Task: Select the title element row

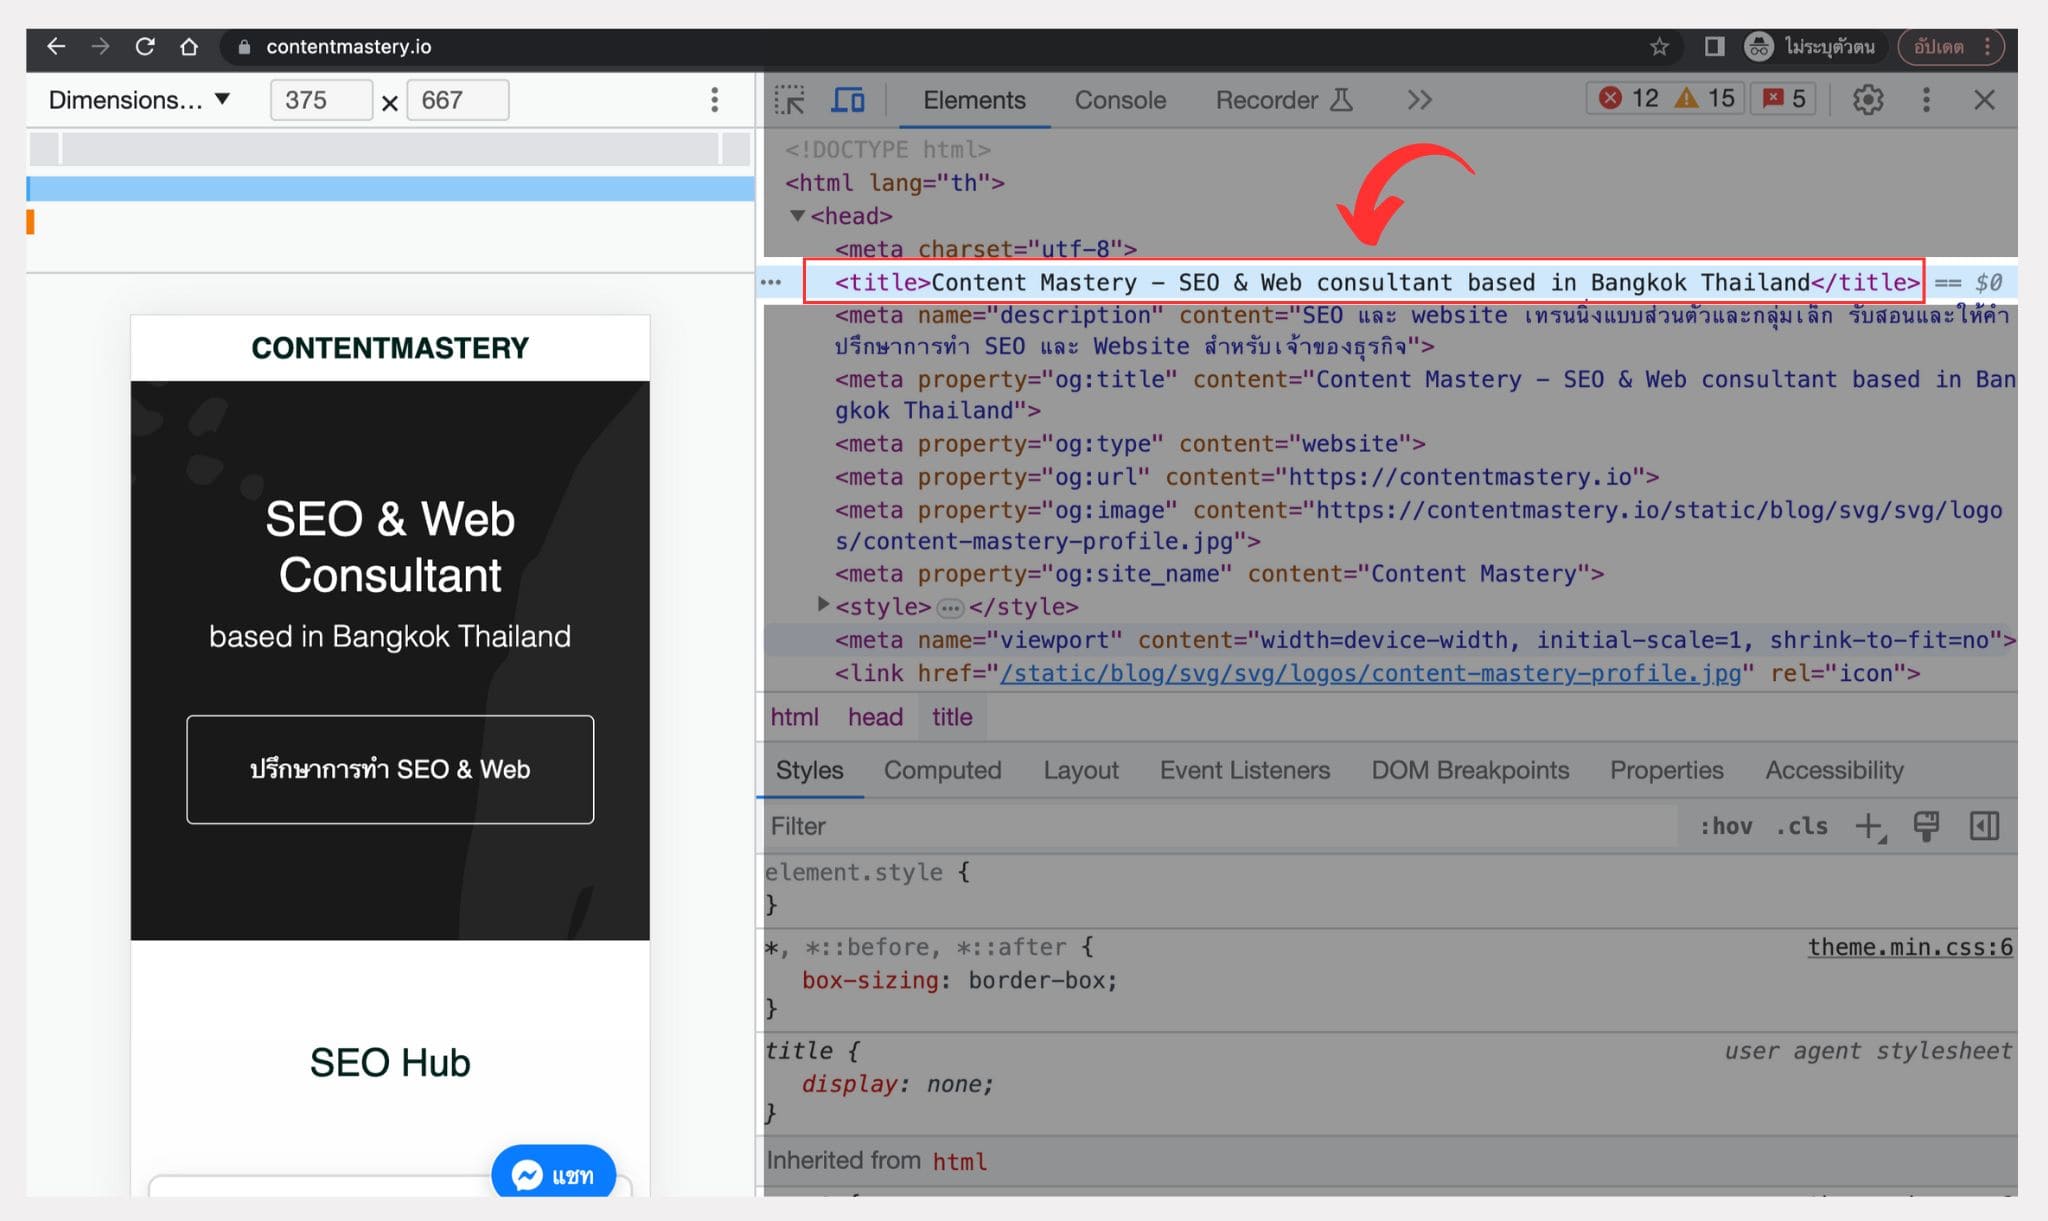Action: (1377, 282)
